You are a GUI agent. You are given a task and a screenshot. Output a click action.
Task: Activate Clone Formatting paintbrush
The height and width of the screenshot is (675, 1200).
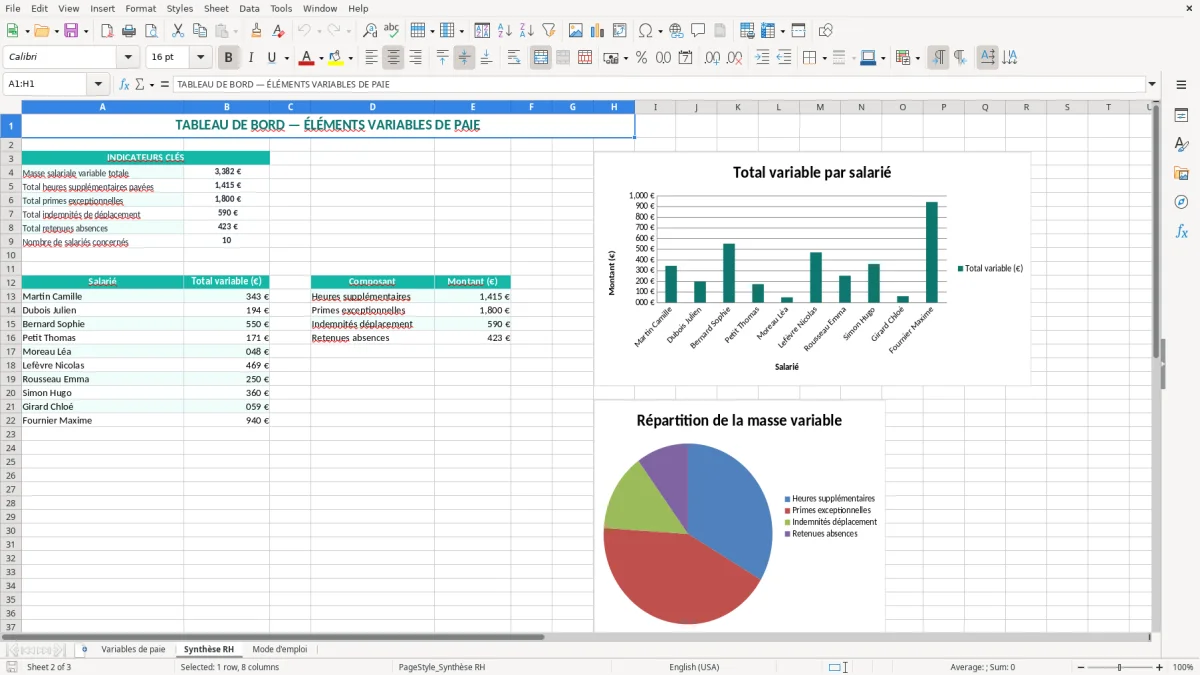257,31
